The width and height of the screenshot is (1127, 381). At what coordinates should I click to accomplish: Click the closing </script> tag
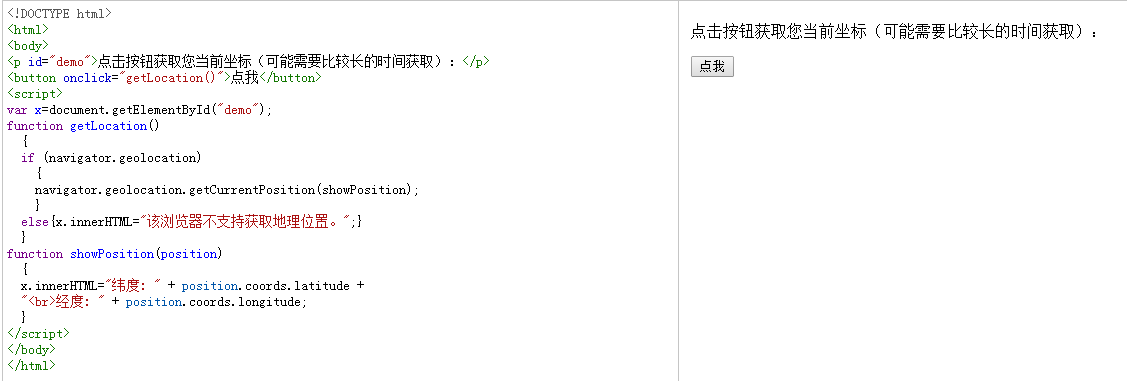[38, 334]
